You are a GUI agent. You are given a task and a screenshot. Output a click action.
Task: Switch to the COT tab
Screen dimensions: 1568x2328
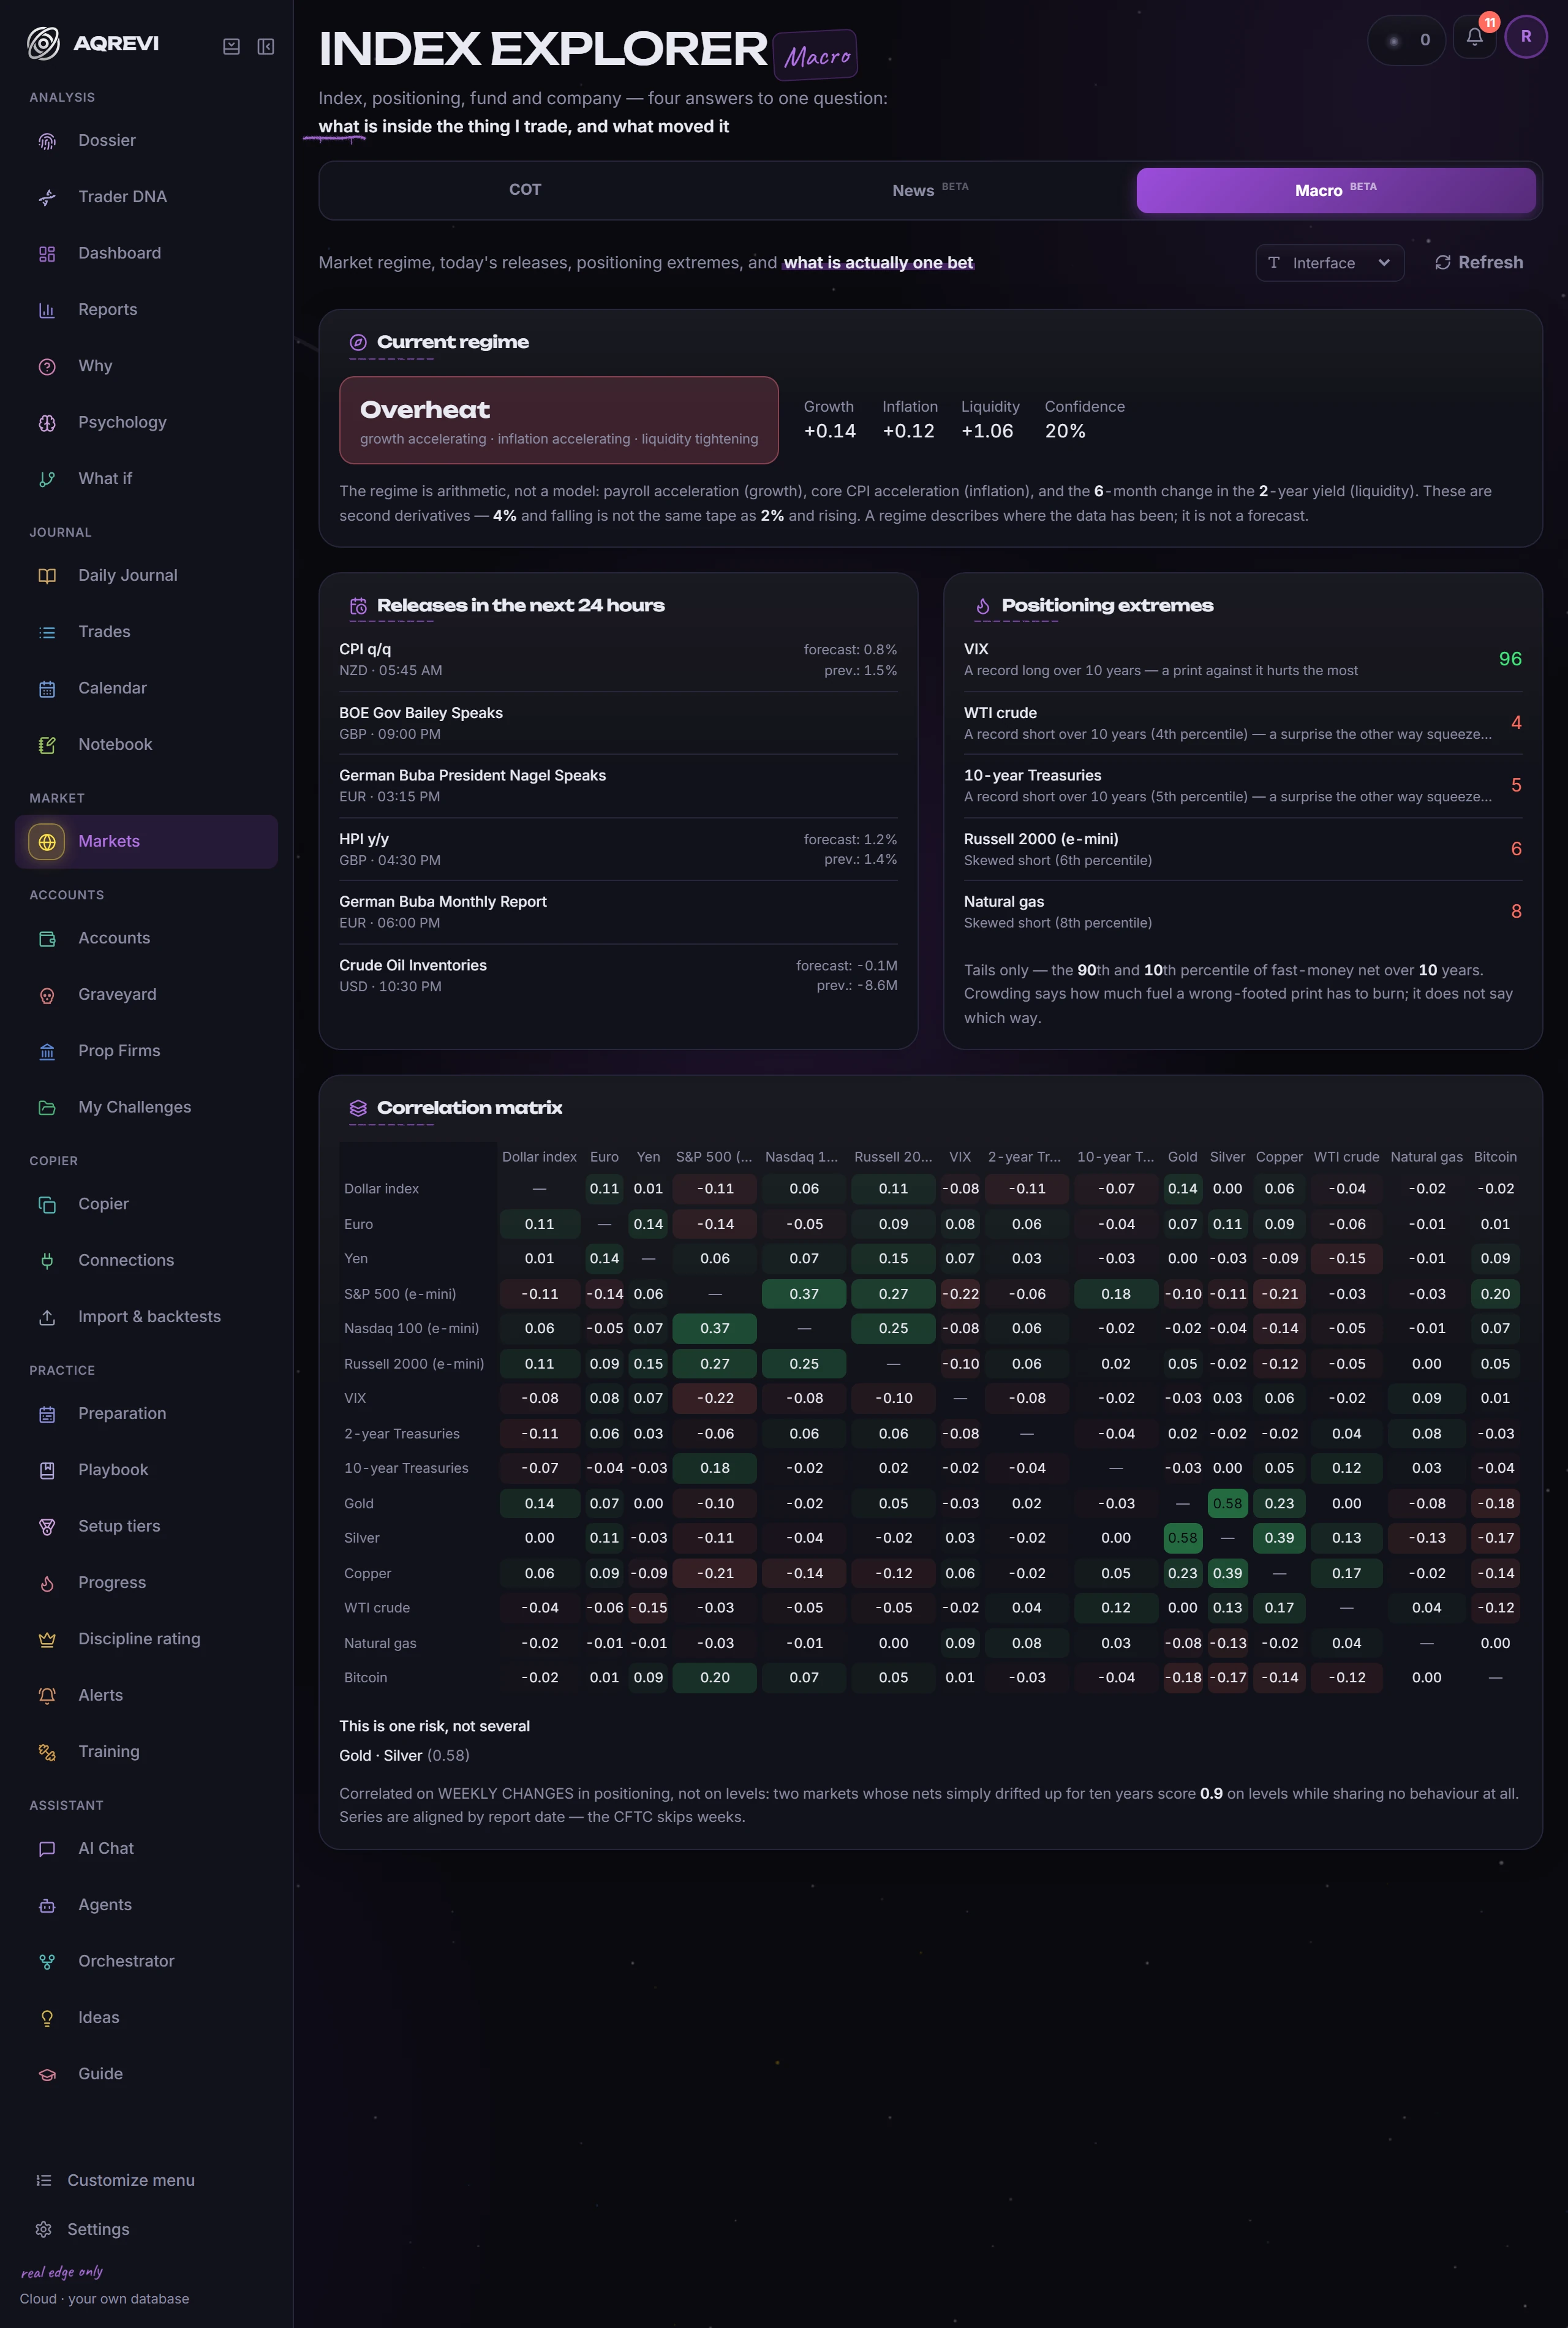click(525, 190)
